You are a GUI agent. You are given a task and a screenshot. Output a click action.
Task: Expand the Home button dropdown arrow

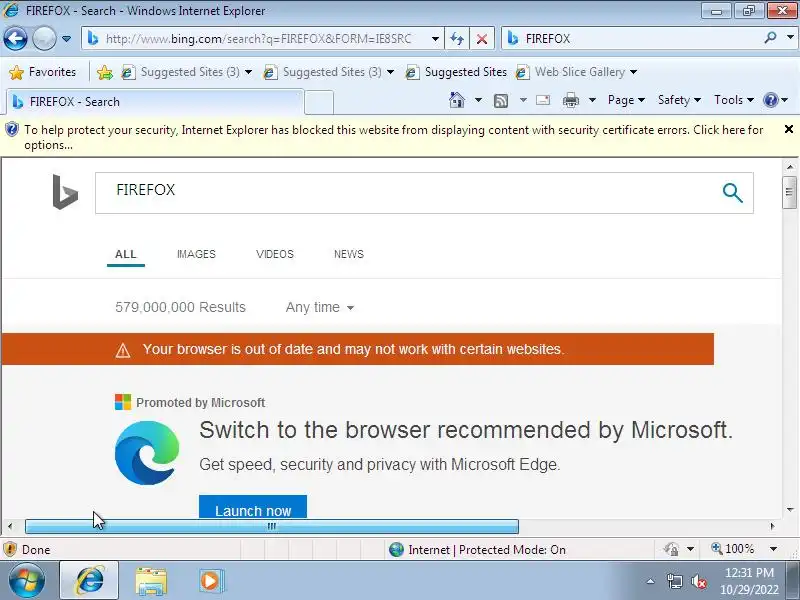pos(478,100)
